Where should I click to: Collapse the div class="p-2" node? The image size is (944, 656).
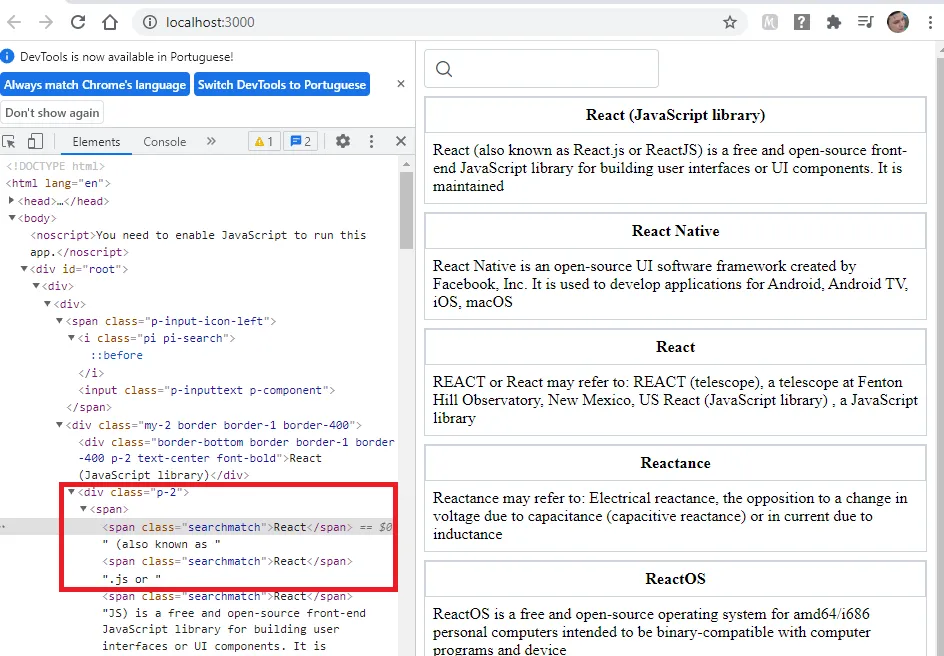click(71, 492)
